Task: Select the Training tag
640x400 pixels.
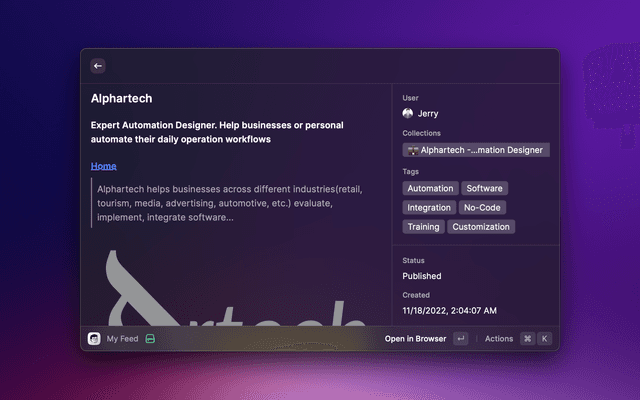Action: 423,227
